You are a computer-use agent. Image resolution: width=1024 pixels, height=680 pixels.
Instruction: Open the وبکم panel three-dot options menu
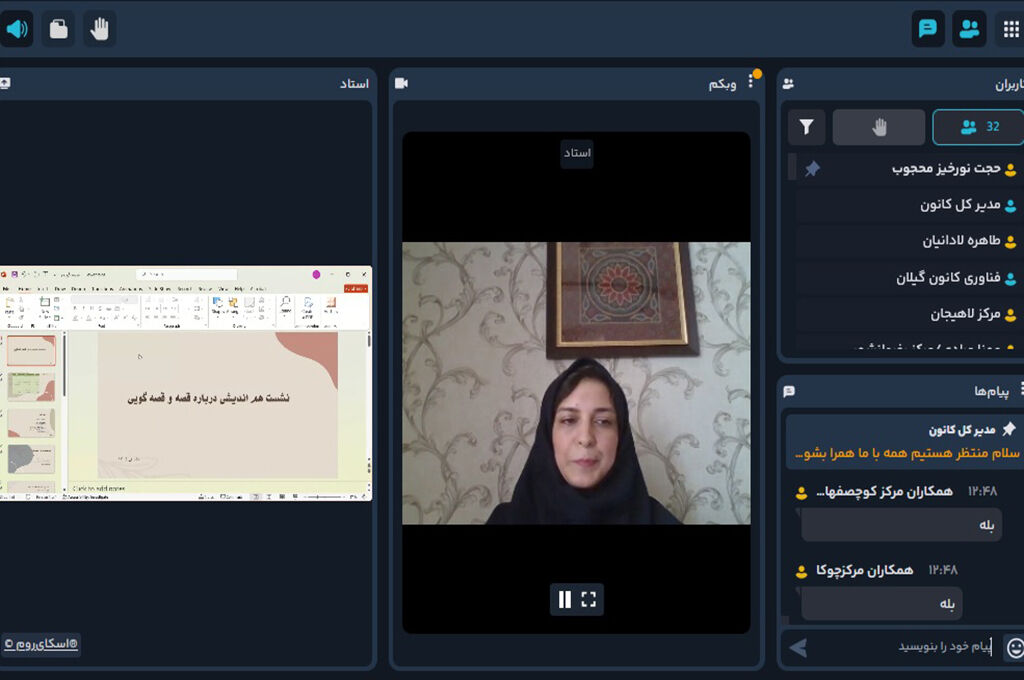click(x=751, y=83)
